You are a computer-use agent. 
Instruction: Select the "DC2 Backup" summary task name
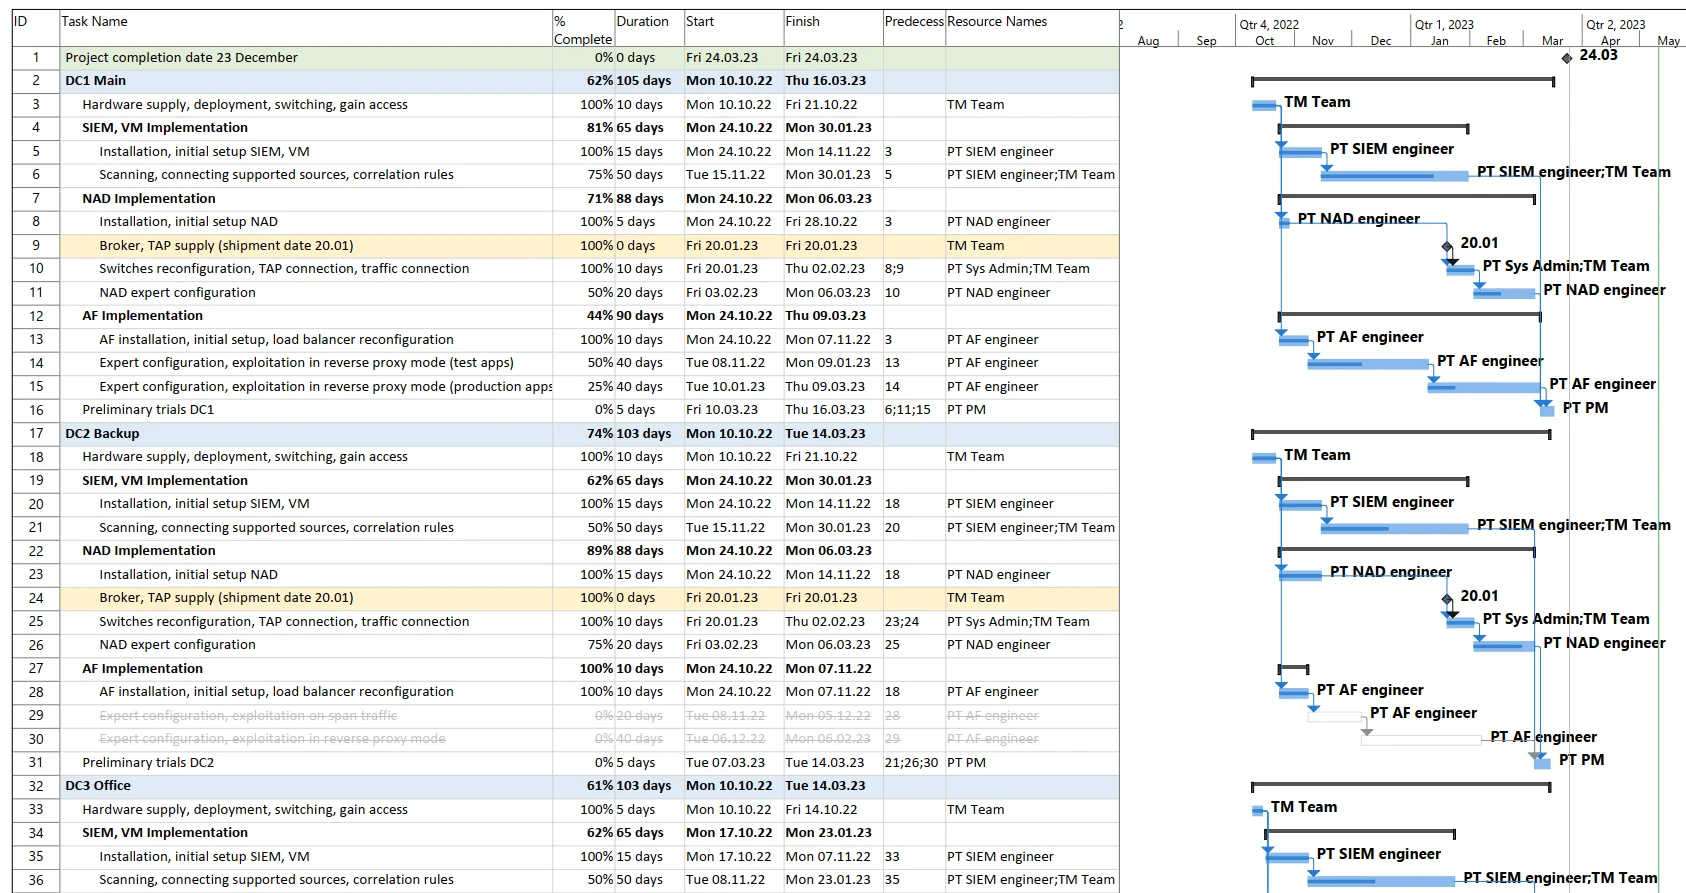click(x=102, y=434)
